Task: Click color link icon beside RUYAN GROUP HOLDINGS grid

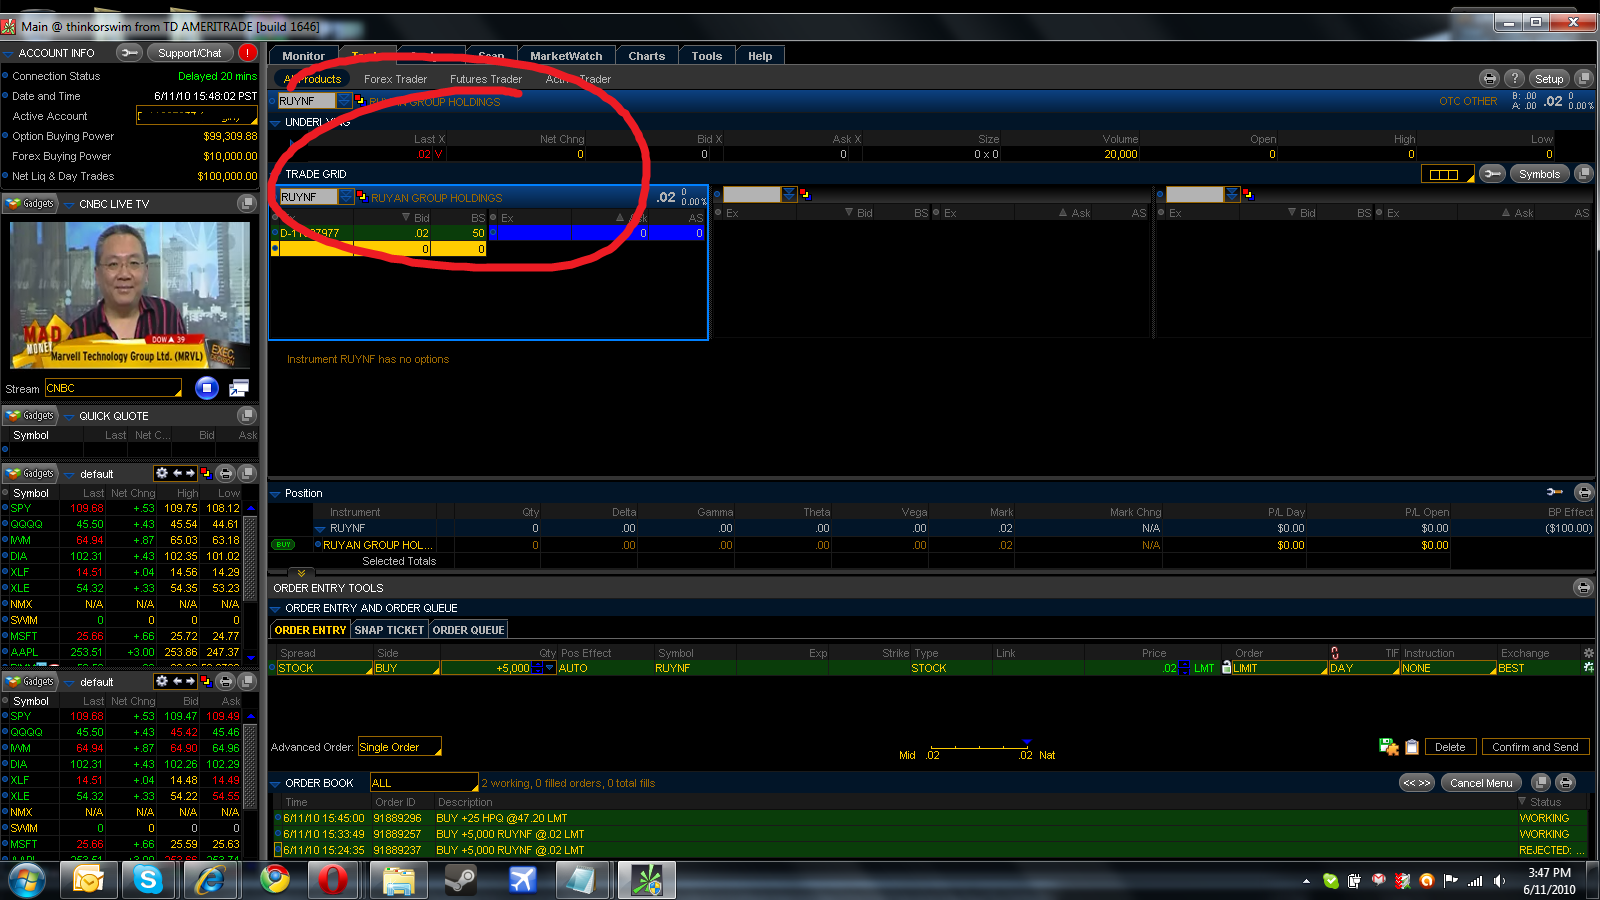Action: pos(362,197)
